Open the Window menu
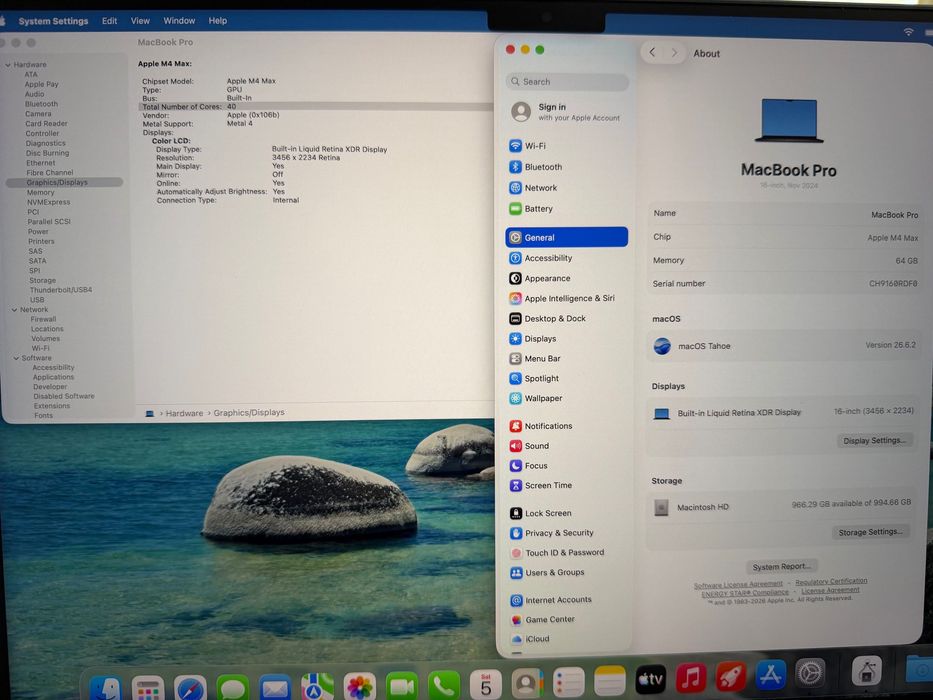Image resolution: width=933 pixels, height=700 pixels. (x=179, y=21)
